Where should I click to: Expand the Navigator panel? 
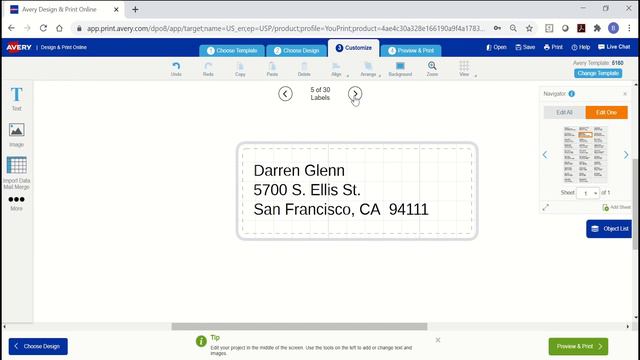coord(546,207)
